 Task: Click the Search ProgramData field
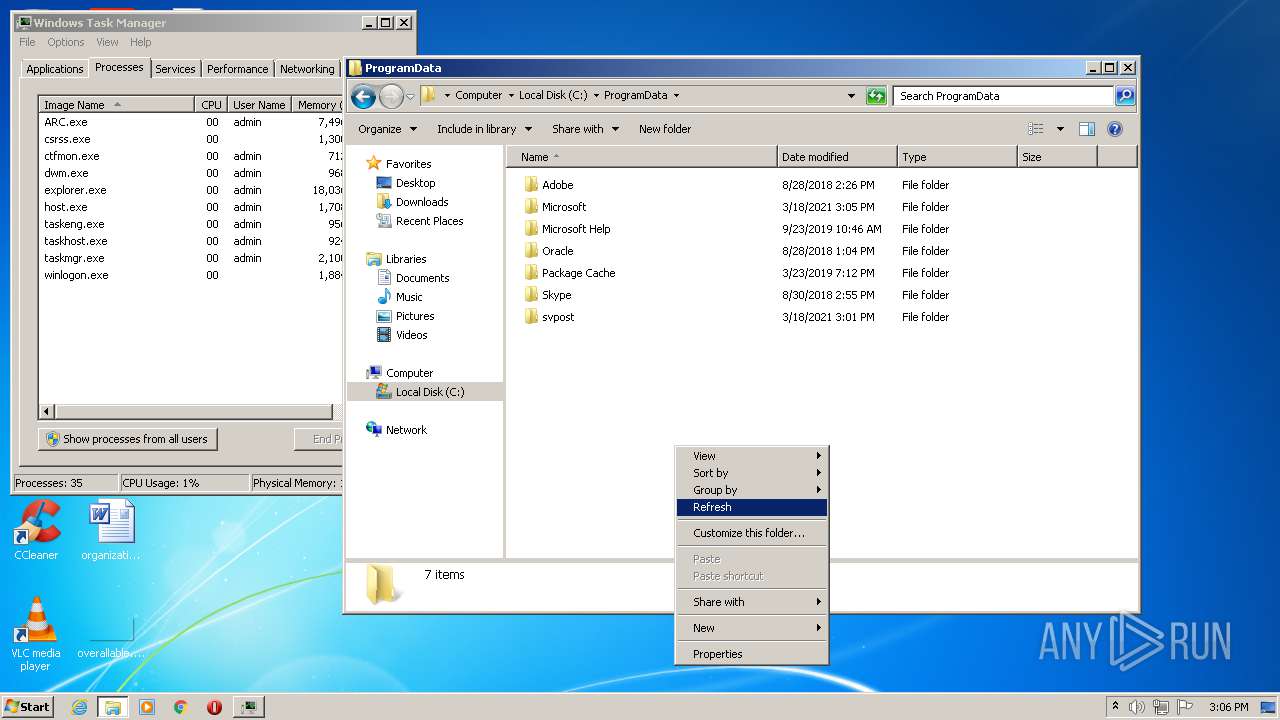[1002, 96]
